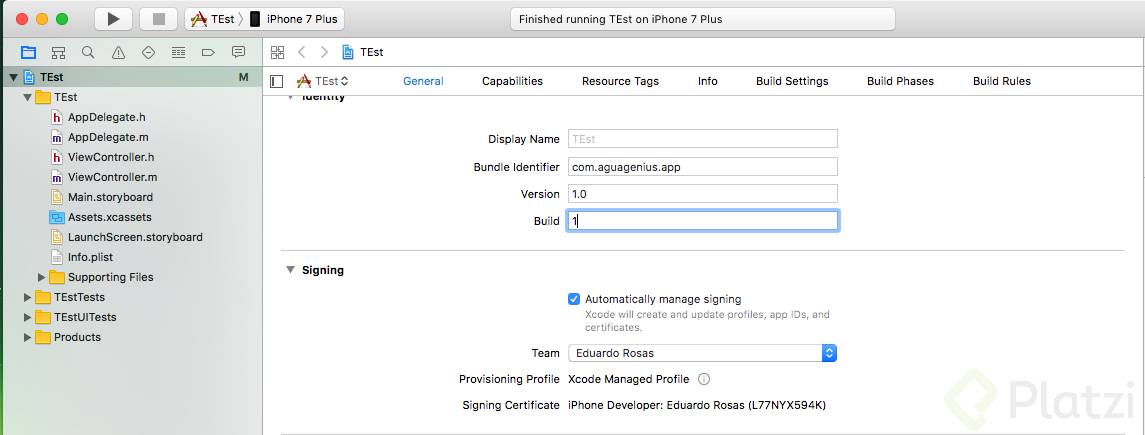Screen dimensions: 1145x435
Task: Expand the Products group
Action: [x=28, y=337]
